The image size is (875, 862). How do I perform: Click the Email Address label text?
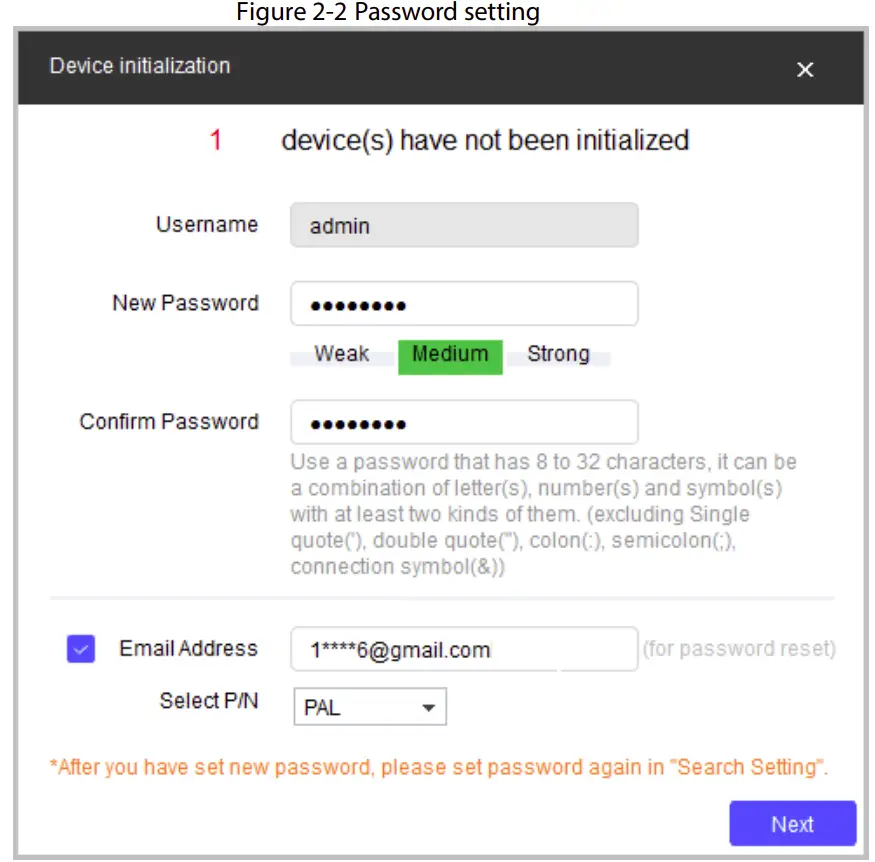(x=188, y=648)
